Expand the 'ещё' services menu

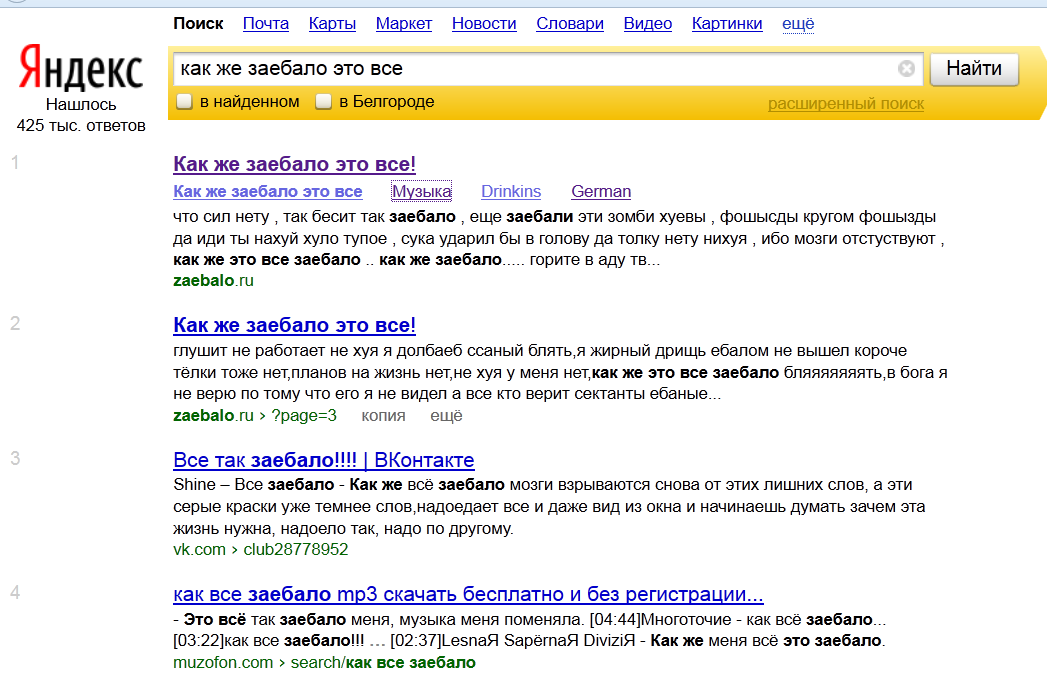pos(798,23)
